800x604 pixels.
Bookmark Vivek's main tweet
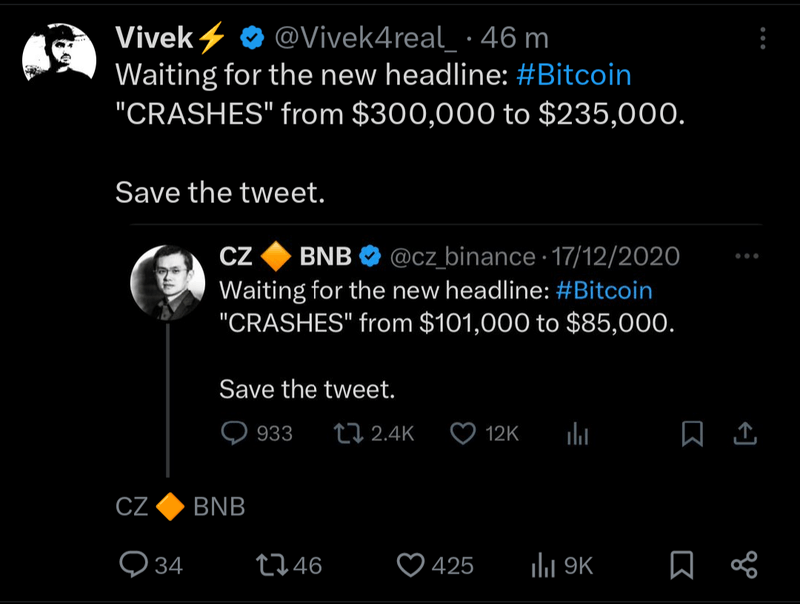point(681,565)
